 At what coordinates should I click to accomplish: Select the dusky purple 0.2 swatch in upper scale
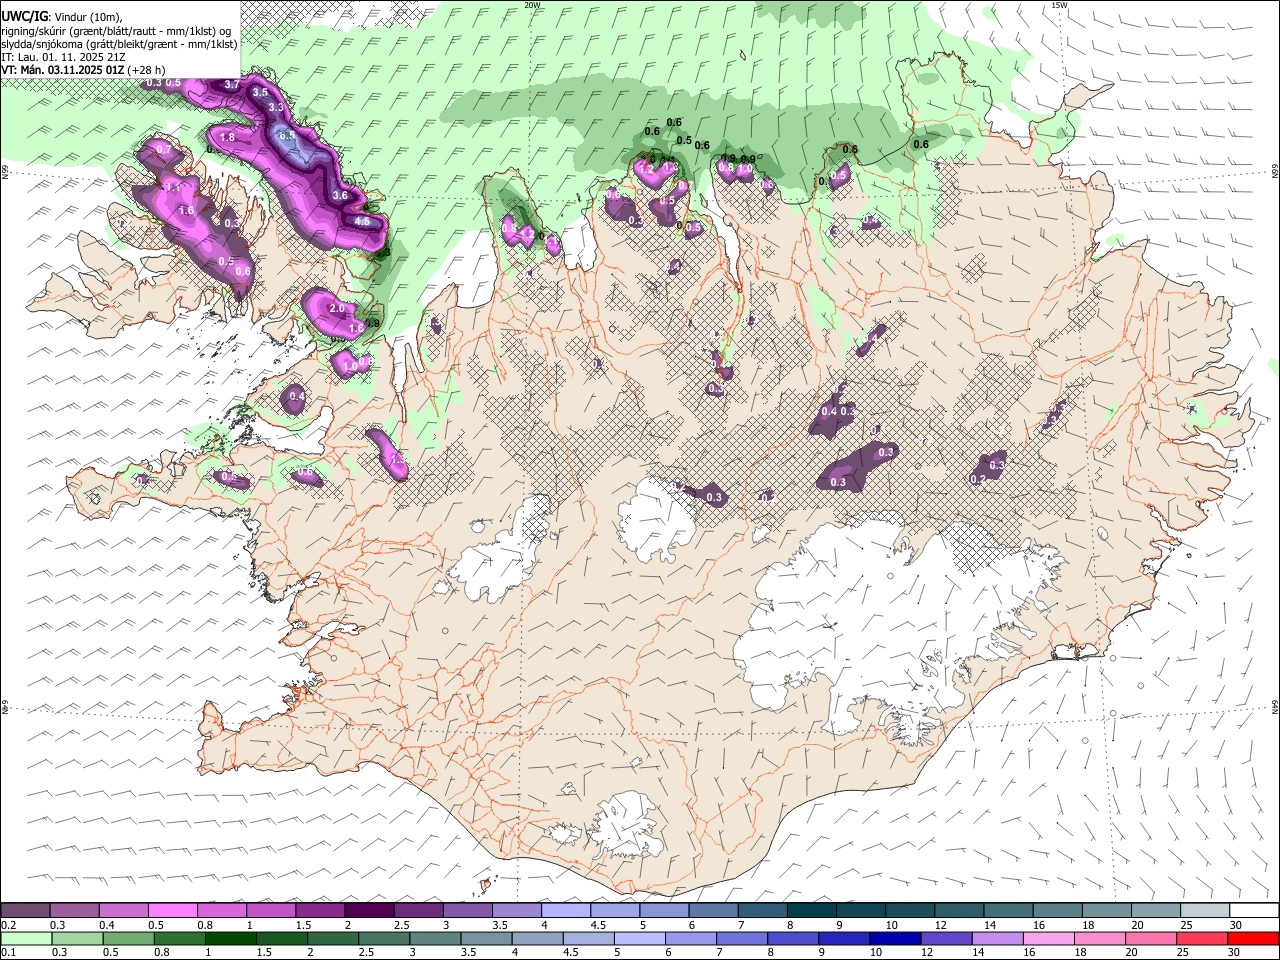(25, 910)
